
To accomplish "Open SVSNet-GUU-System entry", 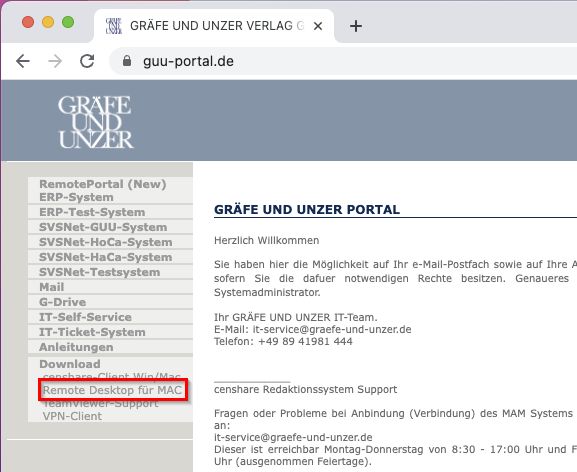I will click(103, 227).
